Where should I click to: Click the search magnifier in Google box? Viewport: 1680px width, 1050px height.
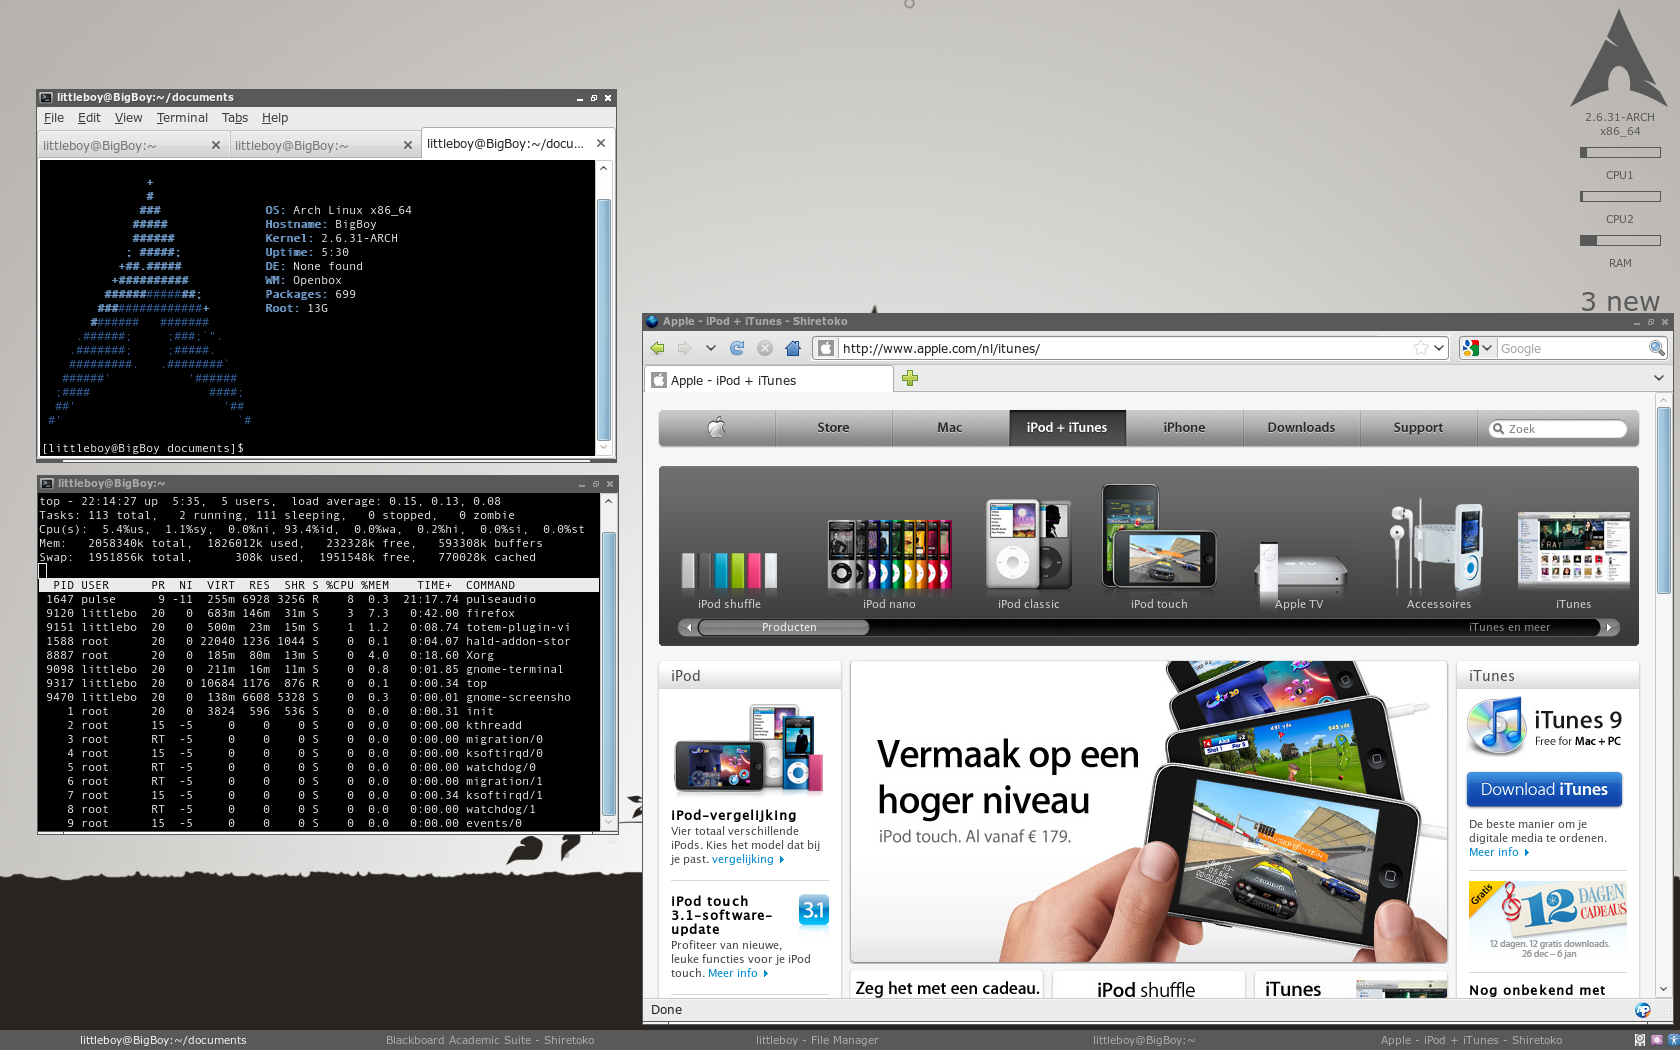pyautogui.click(x=1657, y=348)
